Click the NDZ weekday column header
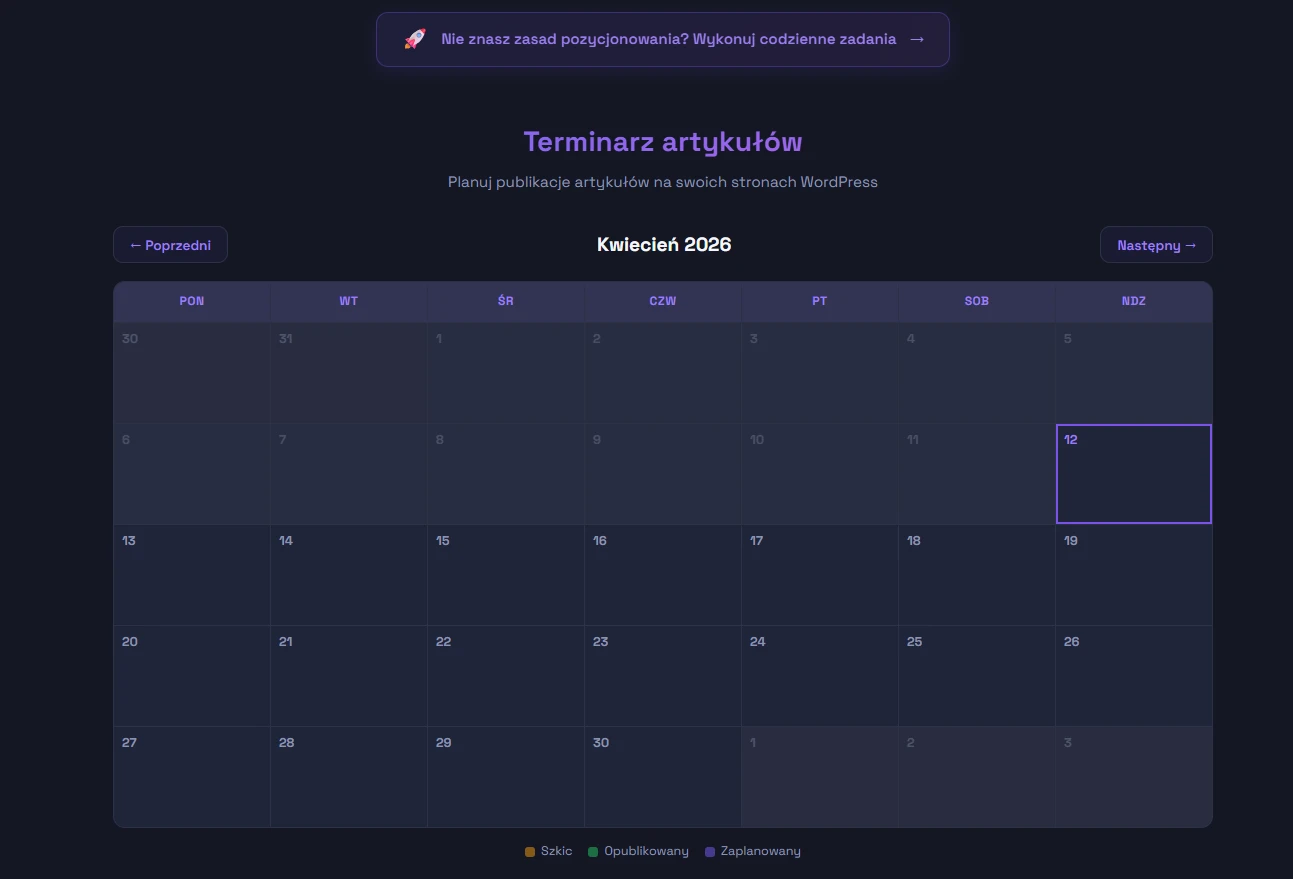 [1133, 301]
